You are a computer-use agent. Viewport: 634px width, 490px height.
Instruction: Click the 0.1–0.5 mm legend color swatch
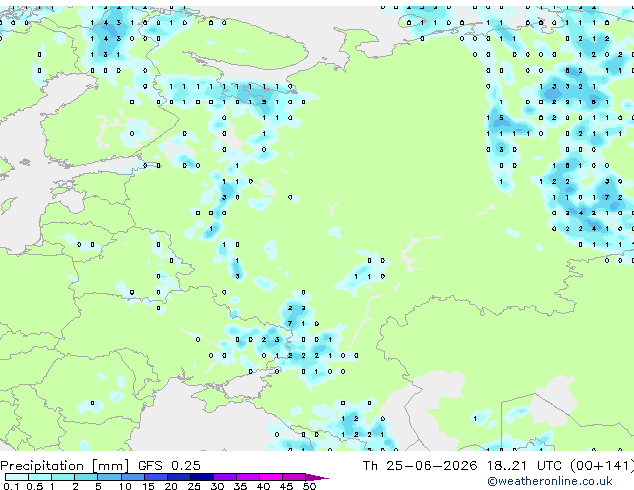point(17,477)
